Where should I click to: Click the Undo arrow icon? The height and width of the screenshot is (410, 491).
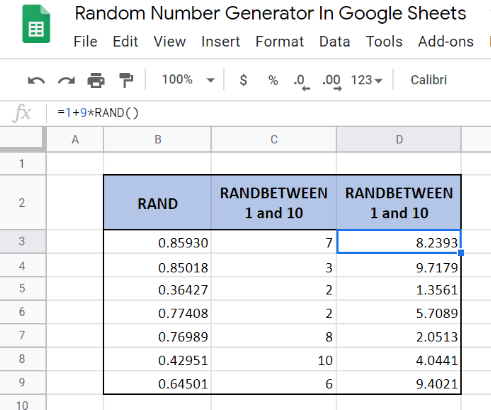36,81
